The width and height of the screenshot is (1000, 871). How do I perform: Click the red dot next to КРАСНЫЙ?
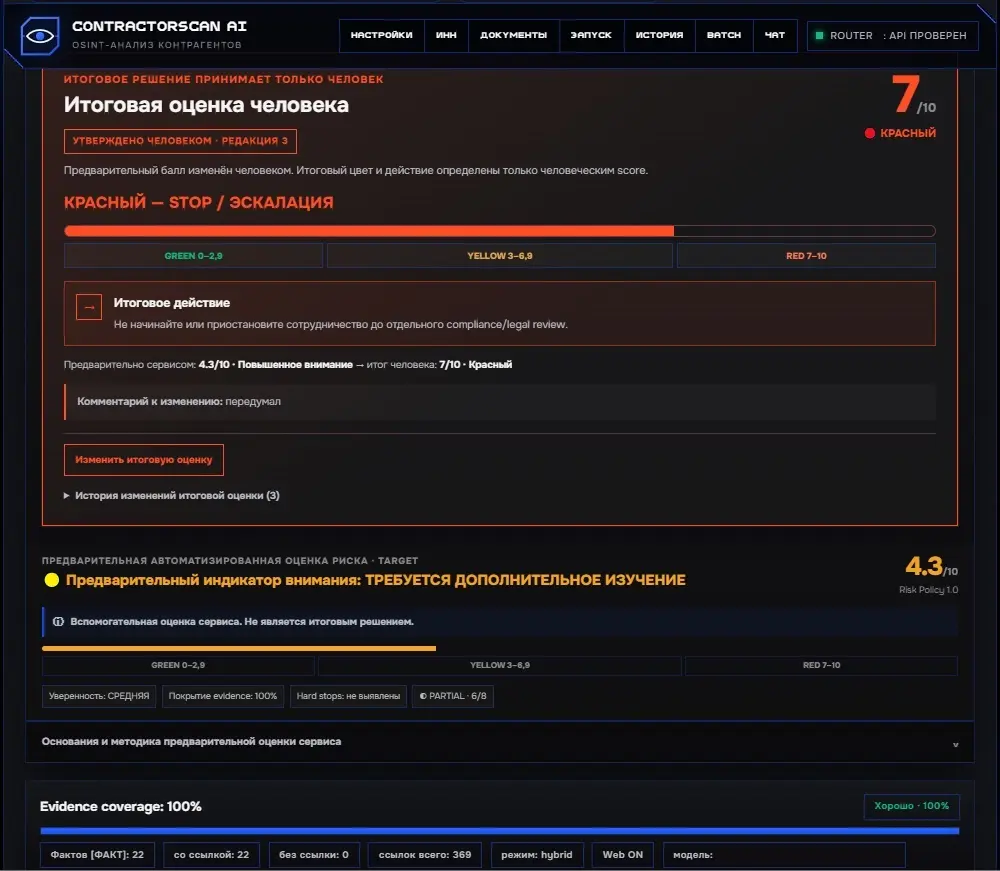(x=869, y=133)
